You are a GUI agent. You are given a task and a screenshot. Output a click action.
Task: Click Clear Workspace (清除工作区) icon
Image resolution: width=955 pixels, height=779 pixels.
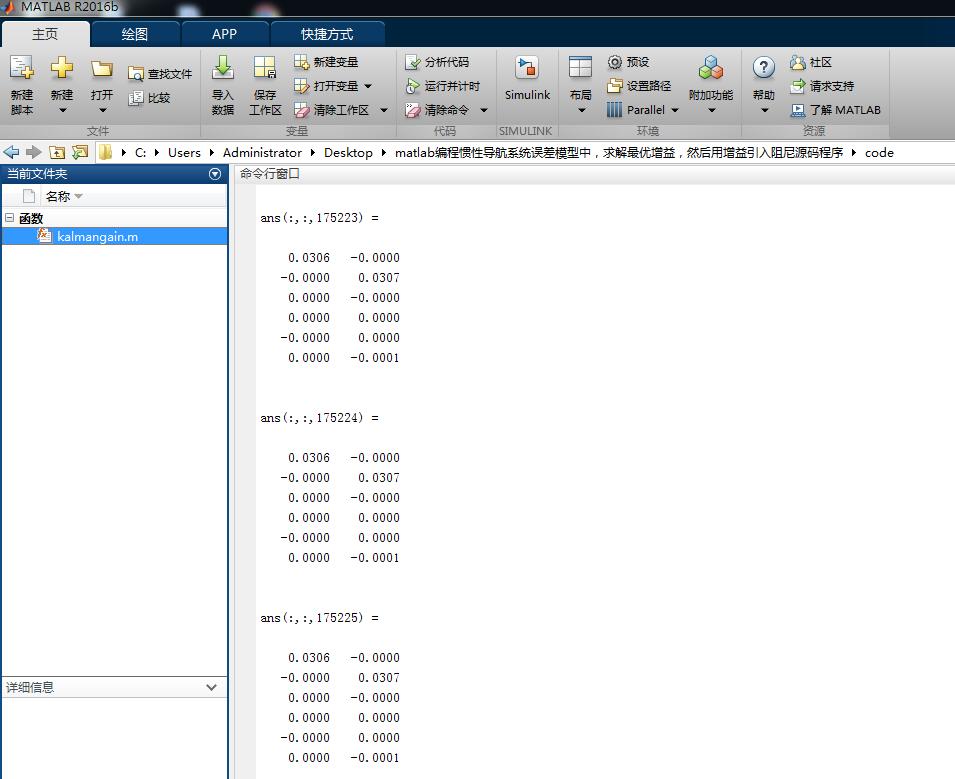point(301,110)
